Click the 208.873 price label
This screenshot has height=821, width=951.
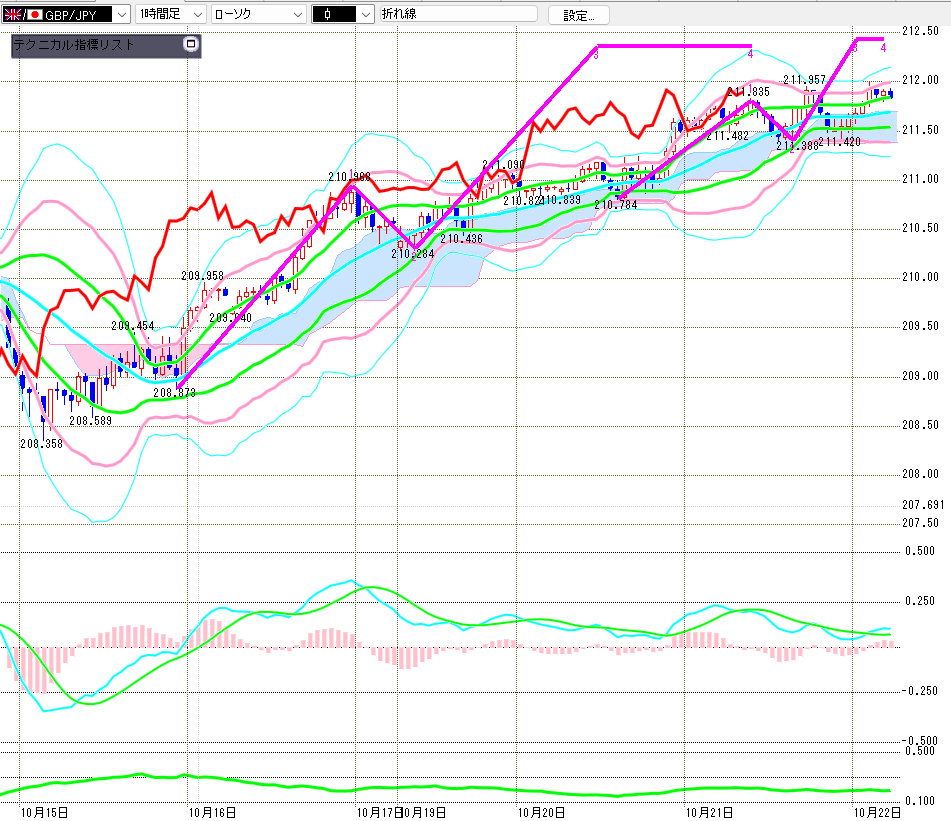coord(175,393)
